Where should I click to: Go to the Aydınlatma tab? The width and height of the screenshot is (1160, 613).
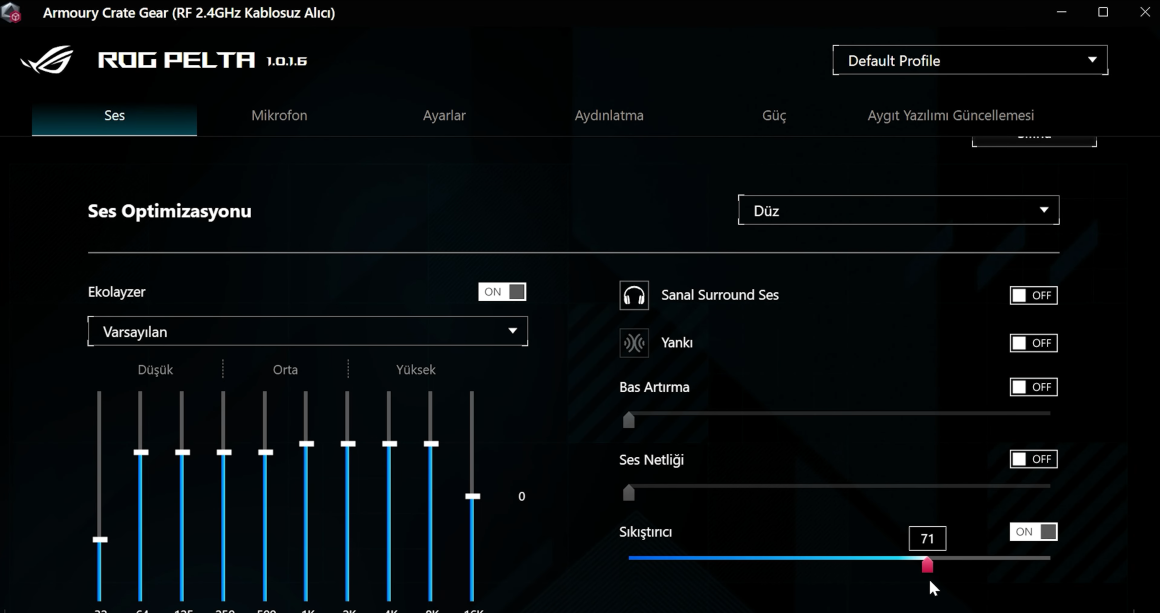[609, 115]
